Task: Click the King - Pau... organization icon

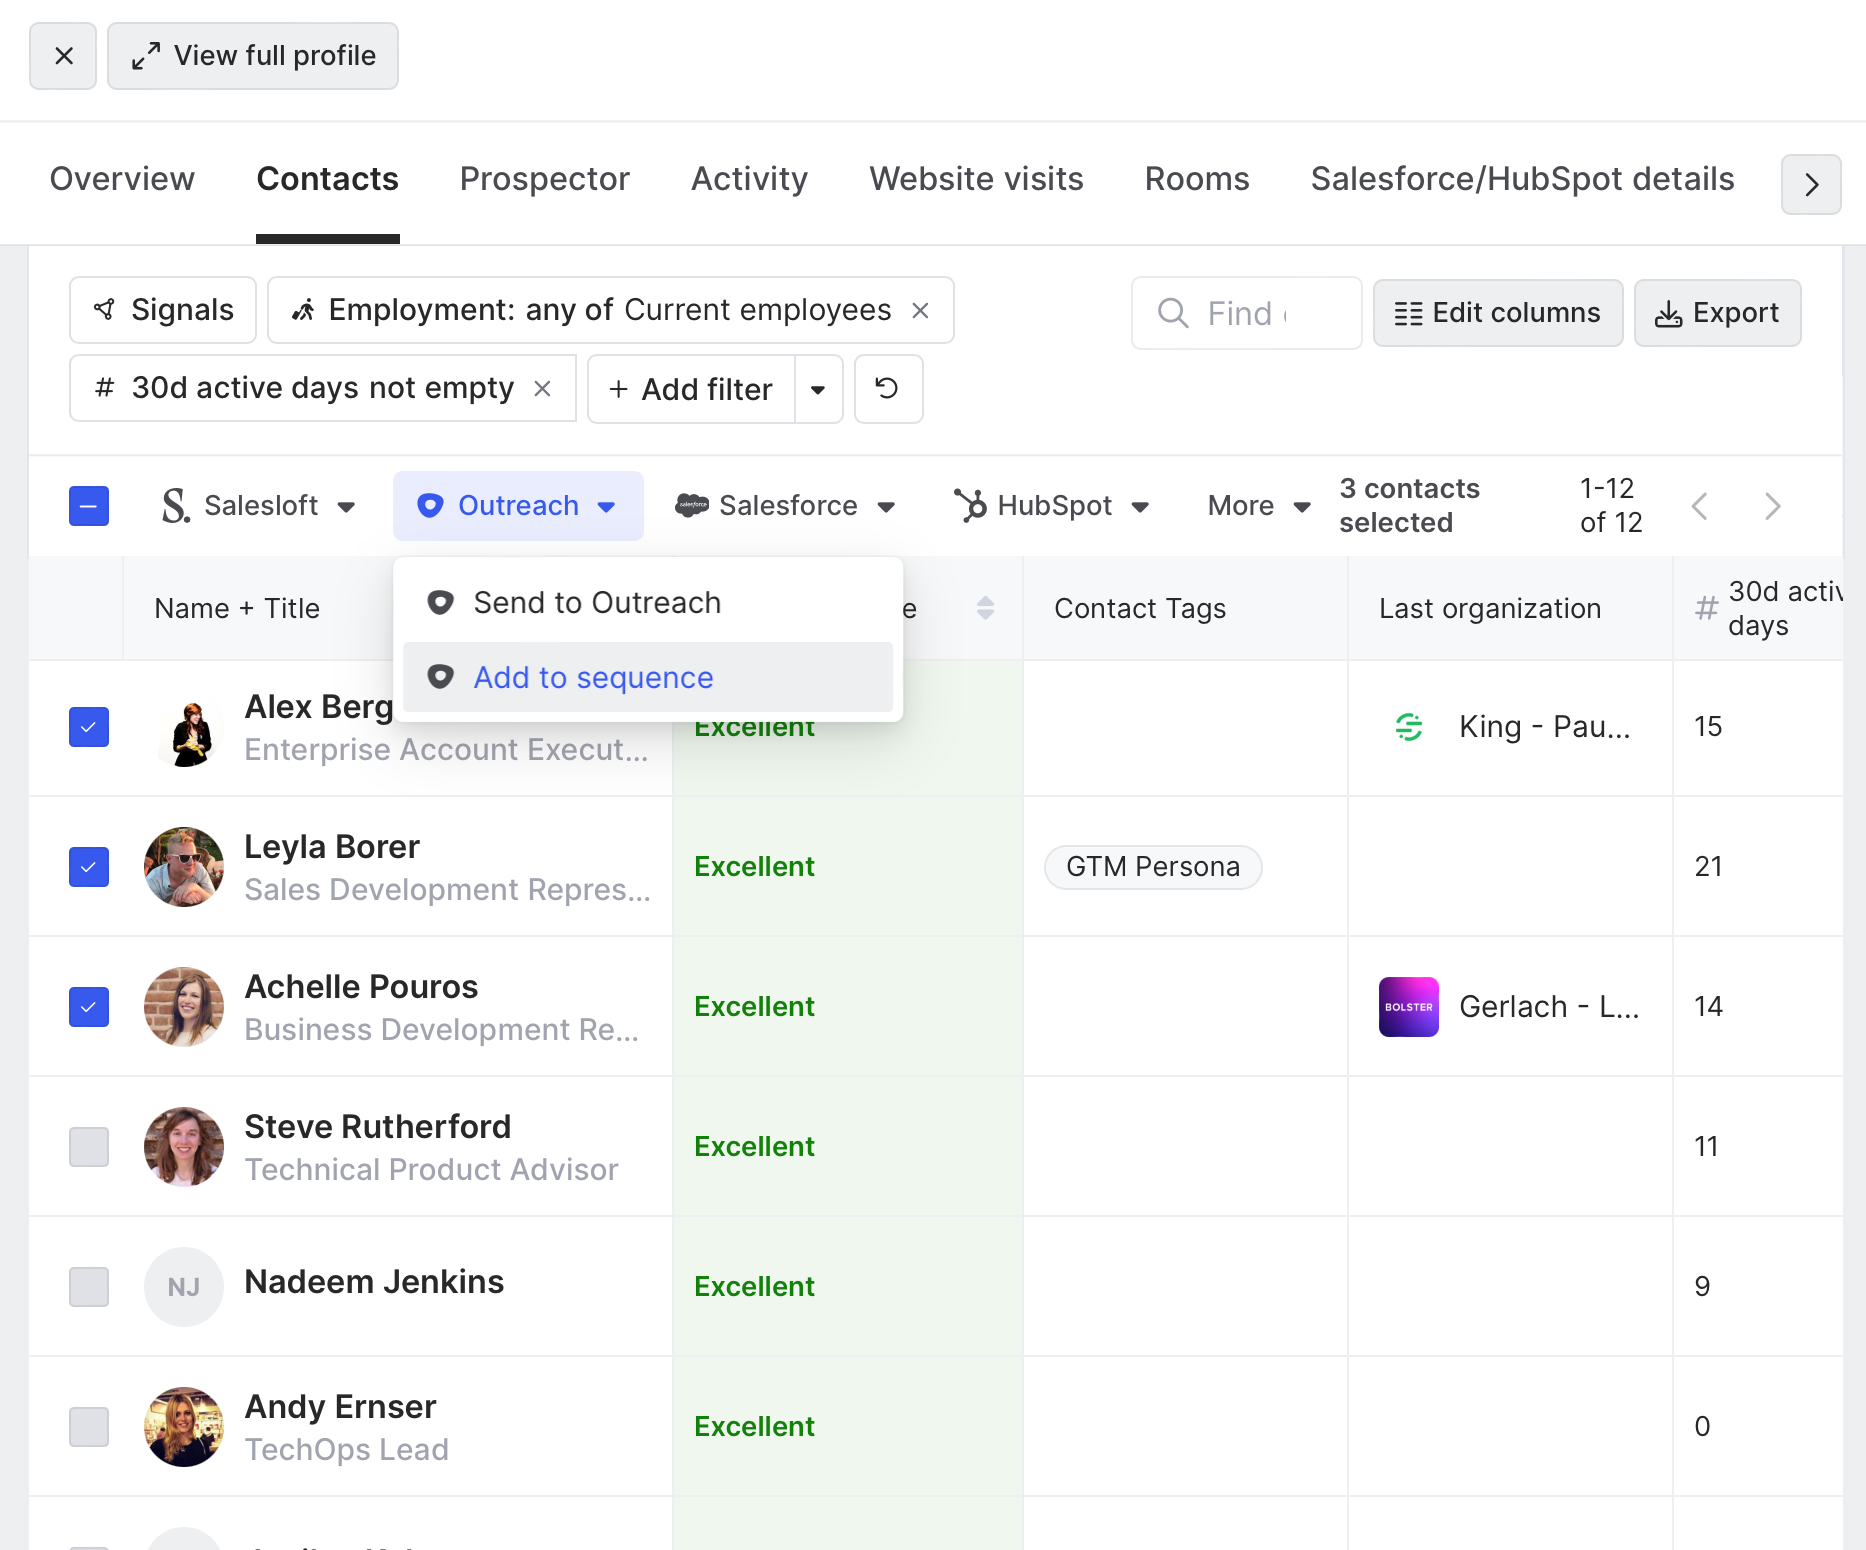Action: [1409, 727]
